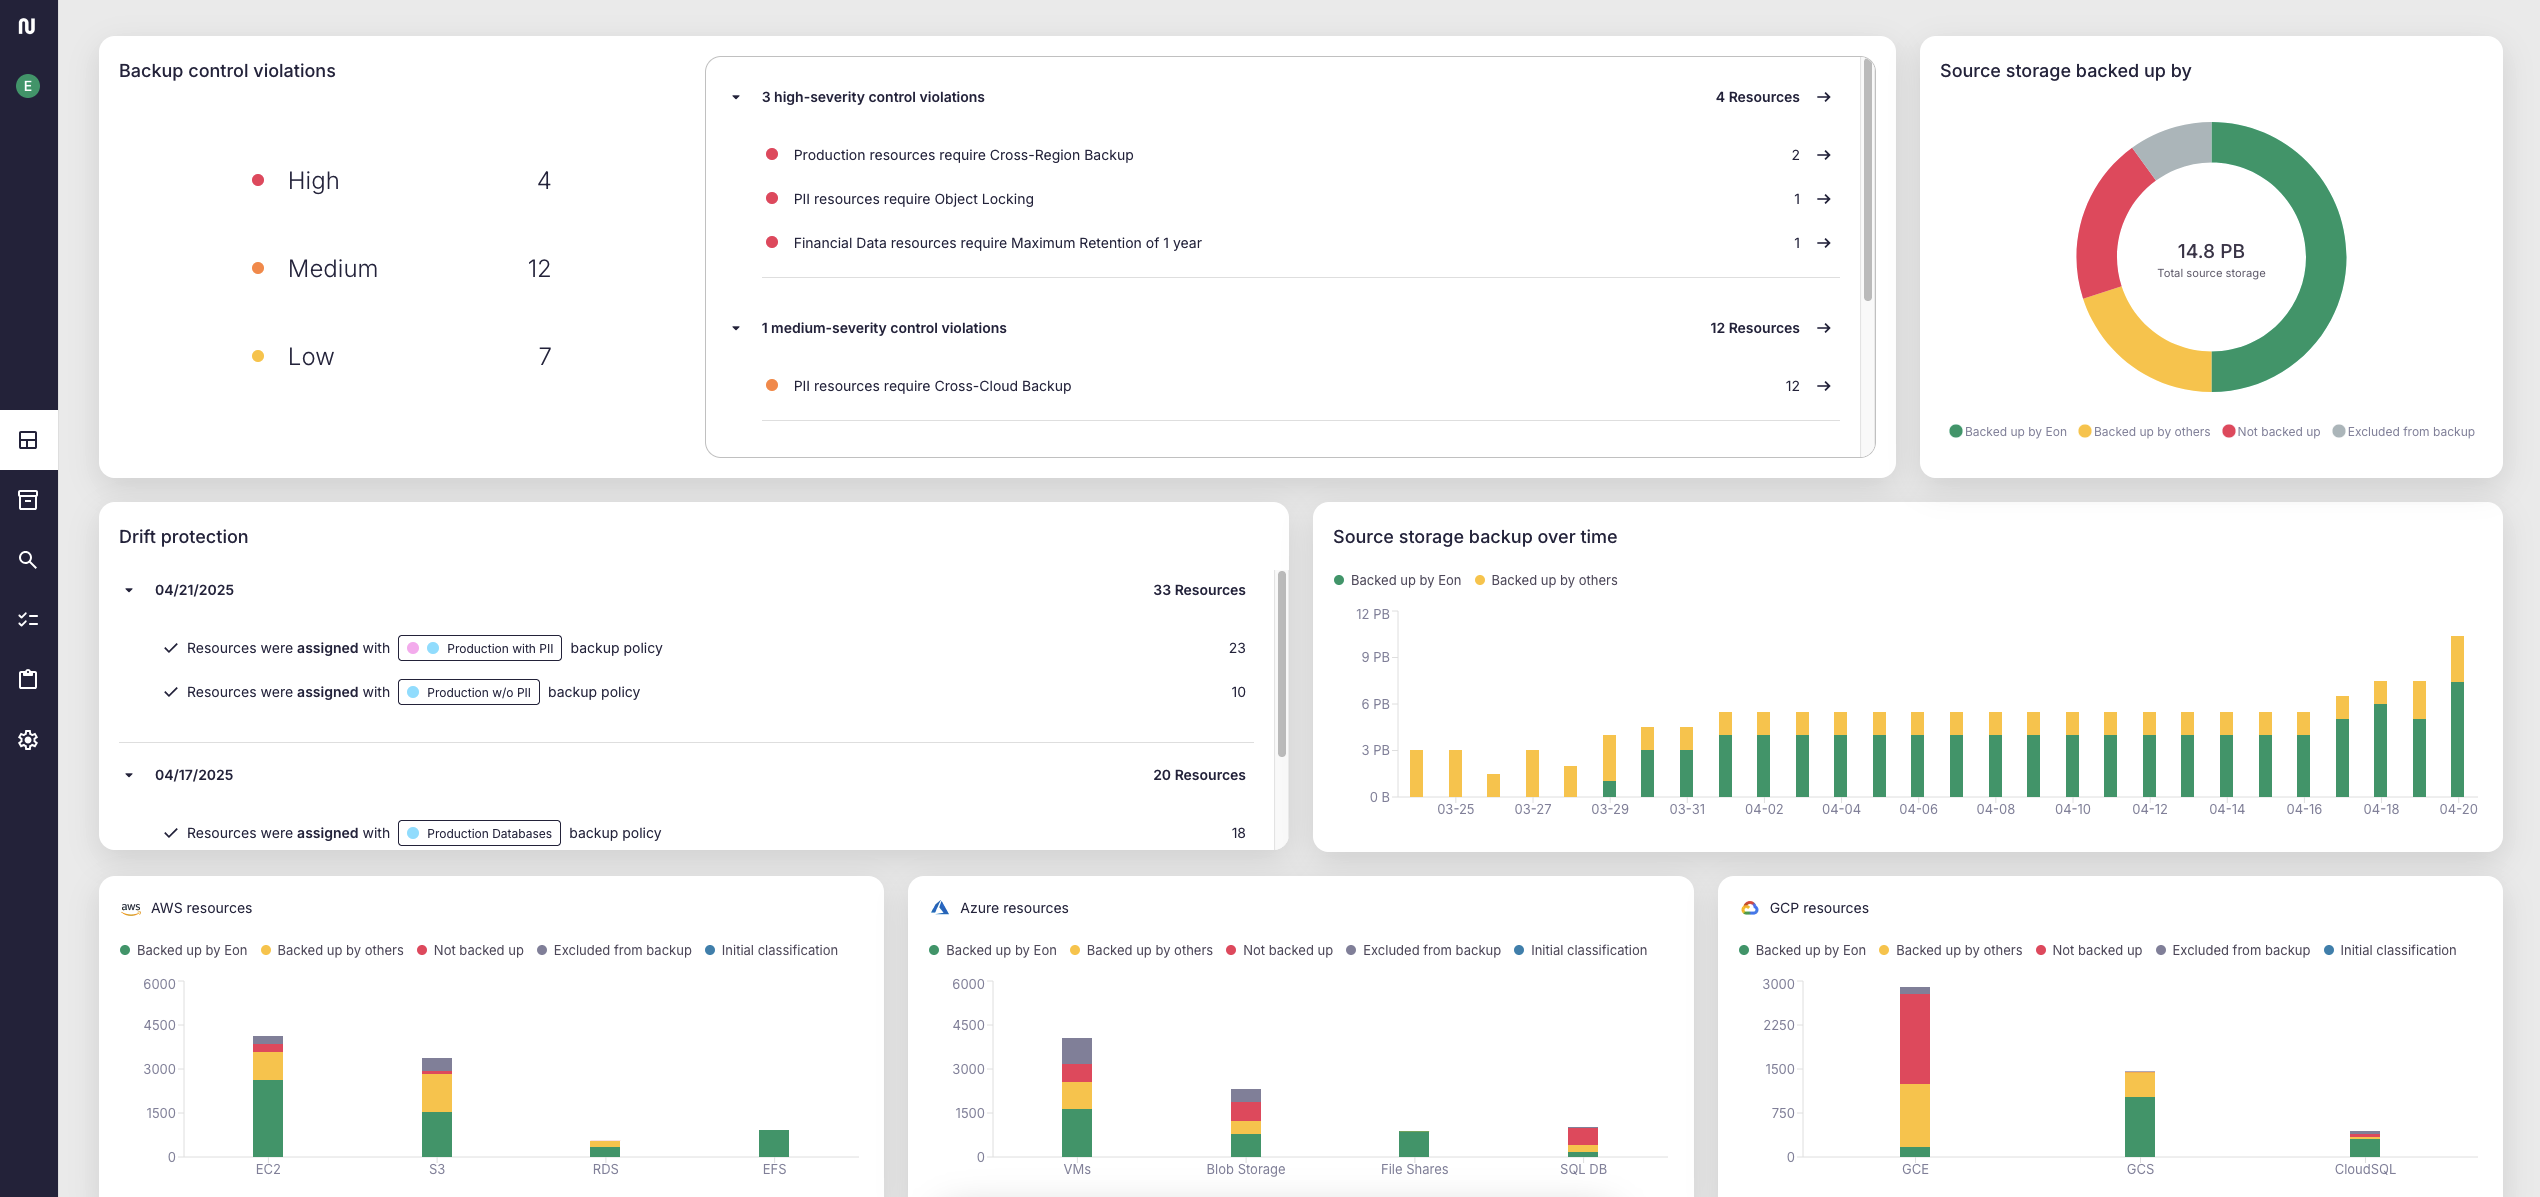Click the Production with PII policy tag

tap(480, 648)
